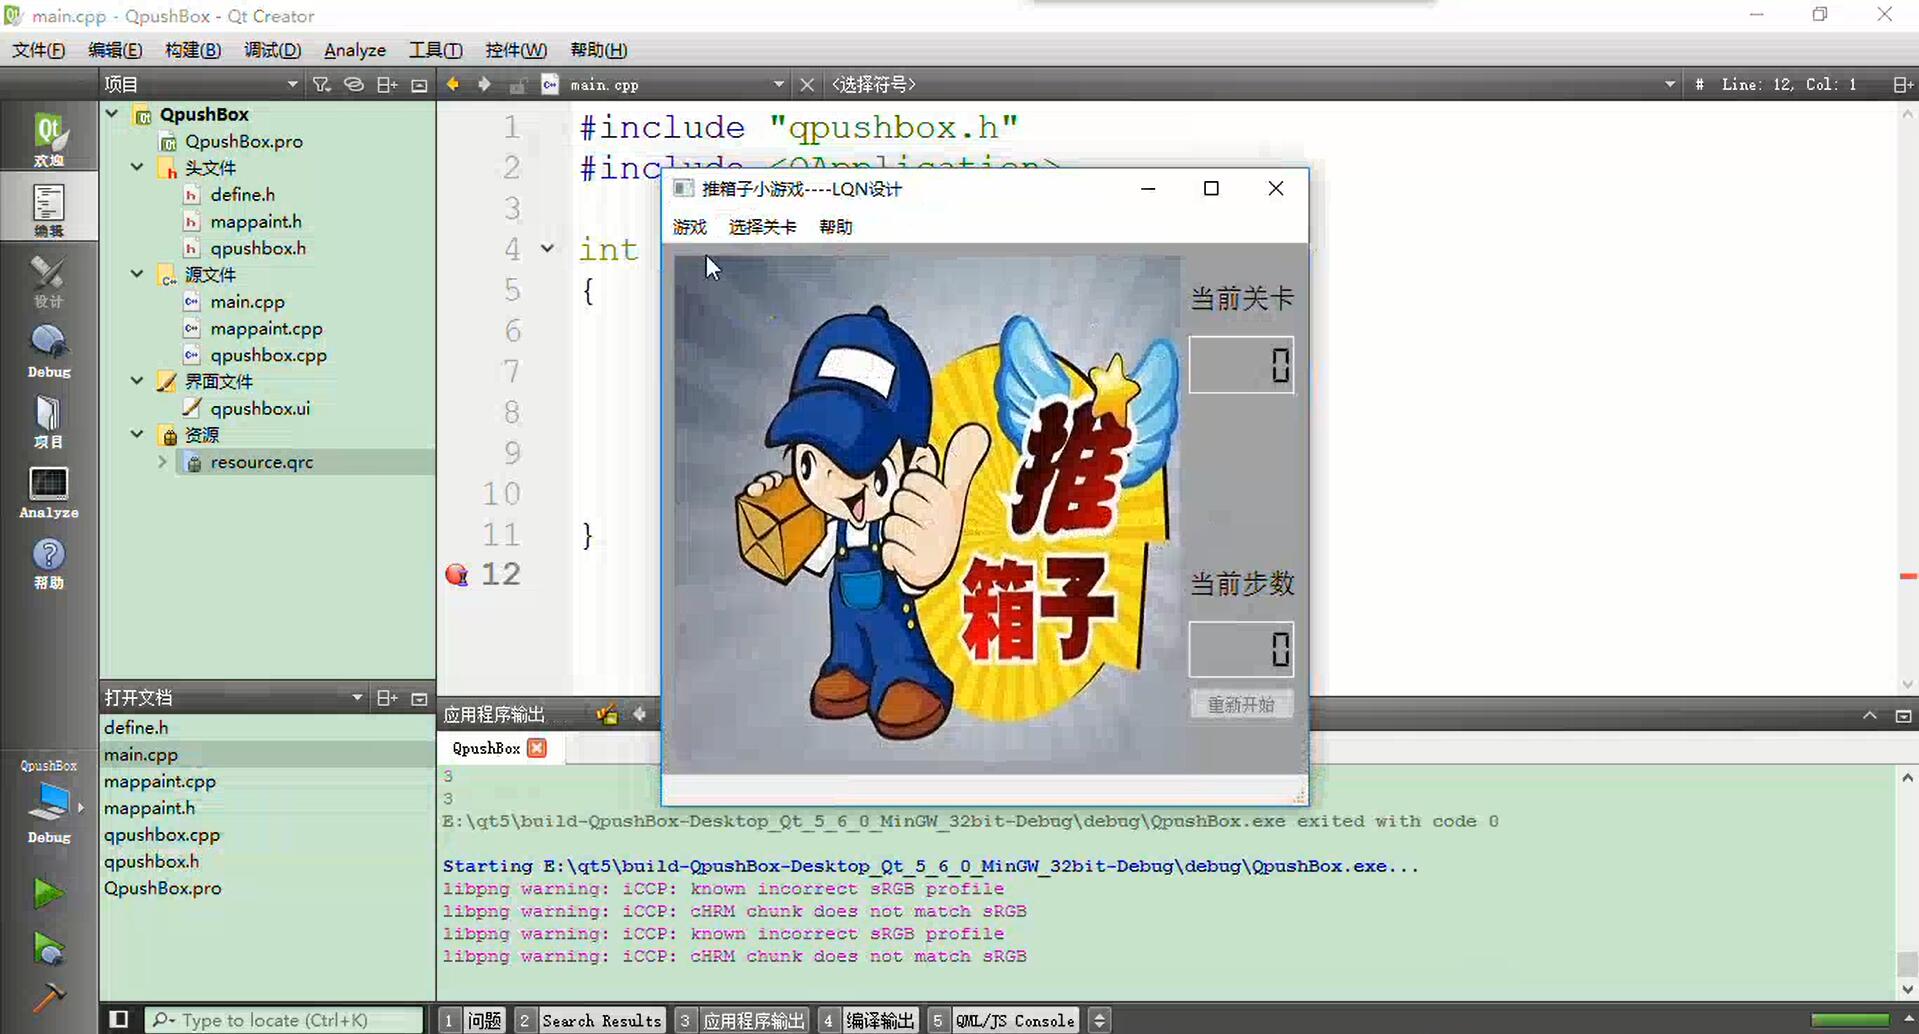
Task: Click the breakpoint marker on line 12
Action: [x=457, y=574]
